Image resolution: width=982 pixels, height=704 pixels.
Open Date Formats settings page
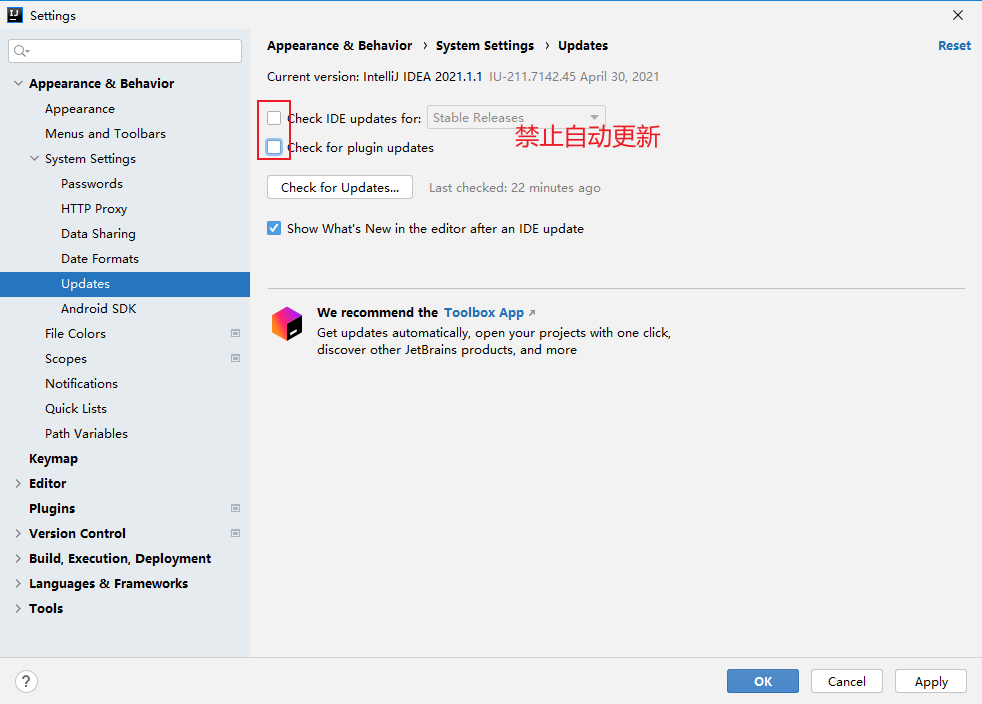(100, 259)
